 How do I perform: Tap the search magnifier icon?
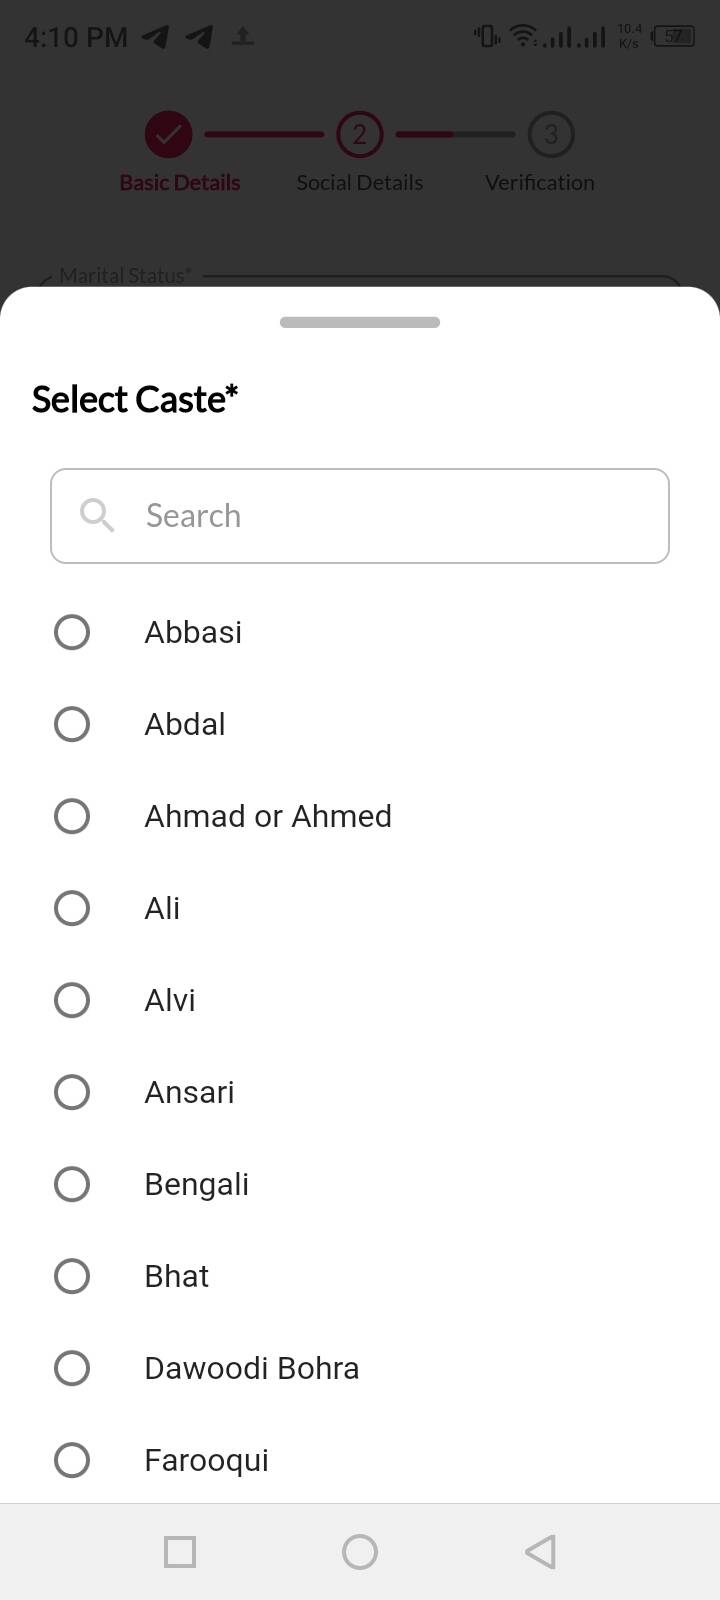97,516
